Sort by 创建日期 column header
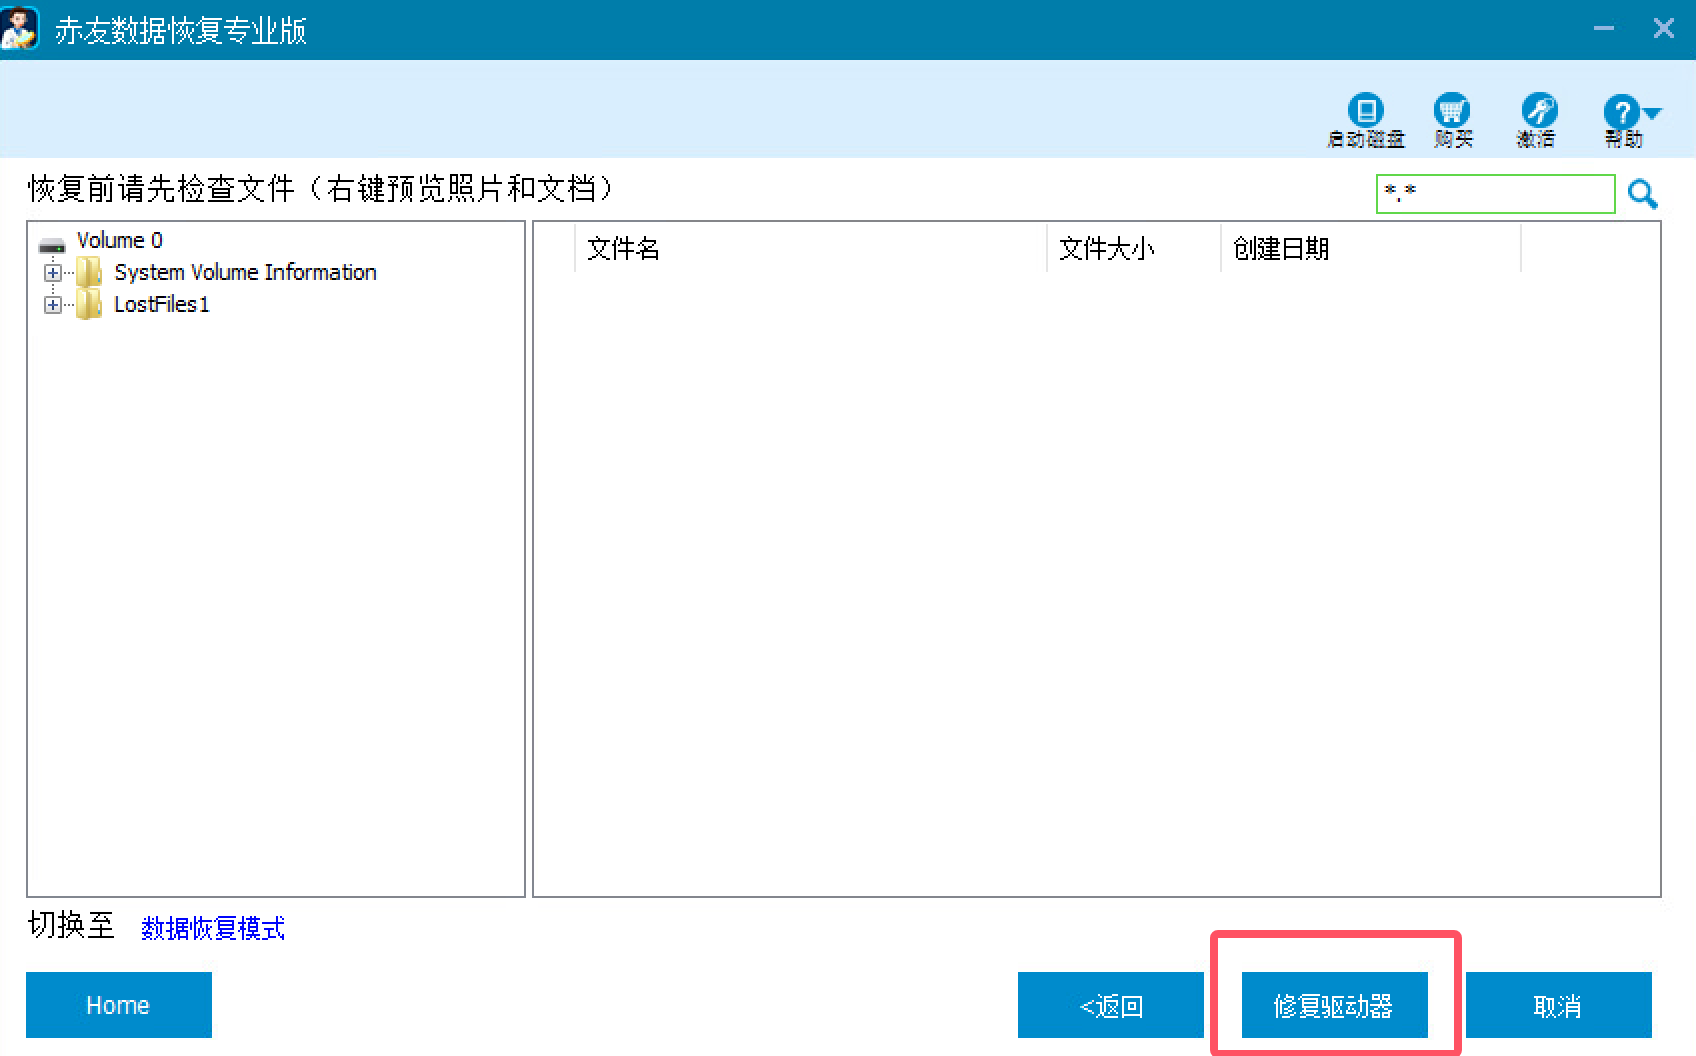Image resolution: width=1696 pixels, height=1056 pixels. [1371, 248]
